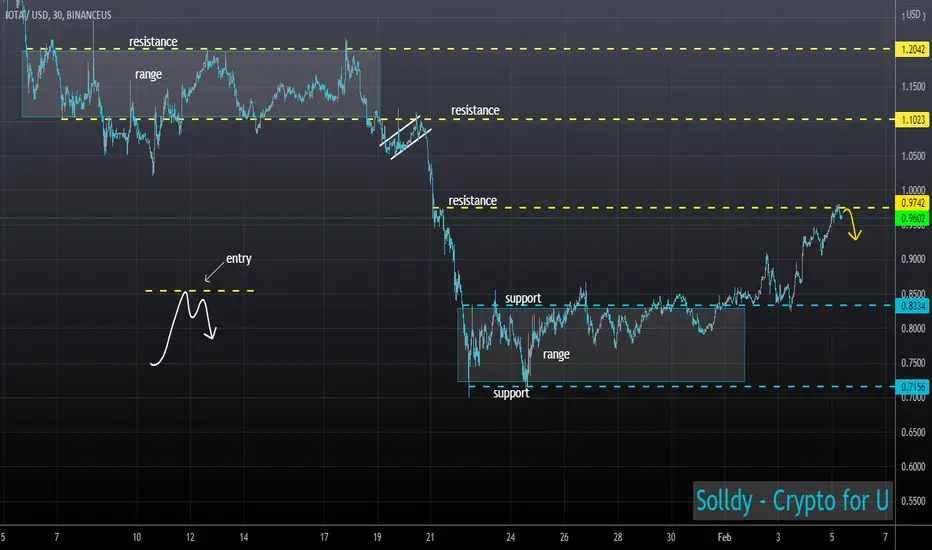Select the white double-top sketch below entry line

coord(183,328)
